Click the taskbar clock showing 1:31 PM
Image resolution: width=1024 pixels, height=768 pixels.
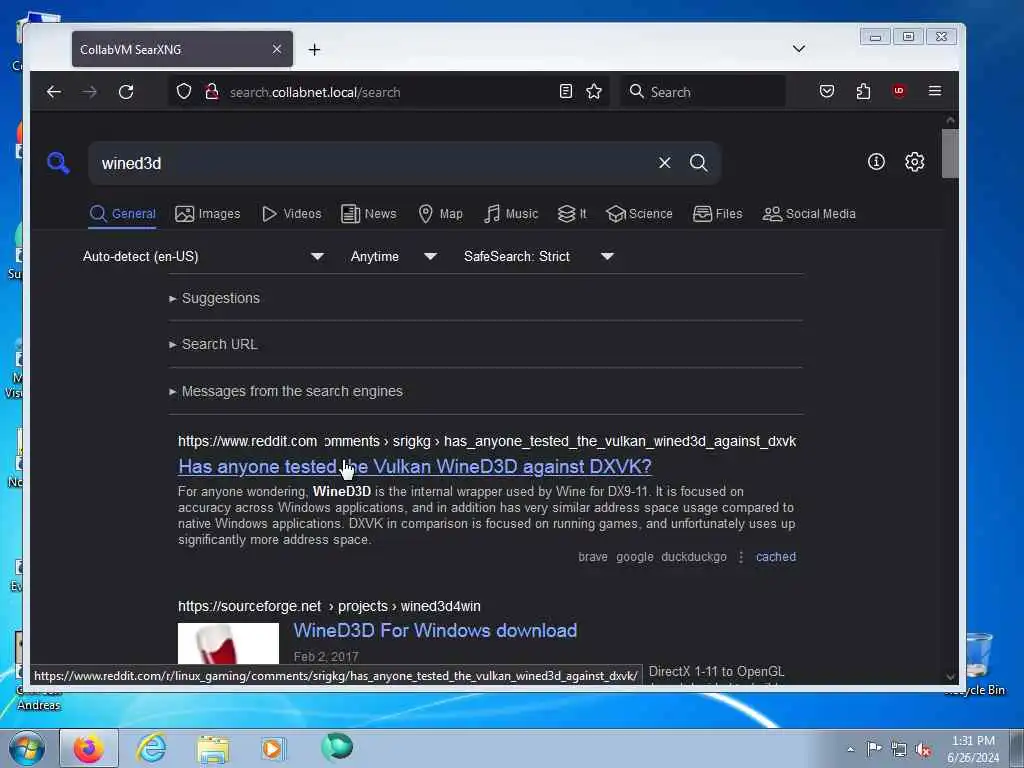coord(973,749)
